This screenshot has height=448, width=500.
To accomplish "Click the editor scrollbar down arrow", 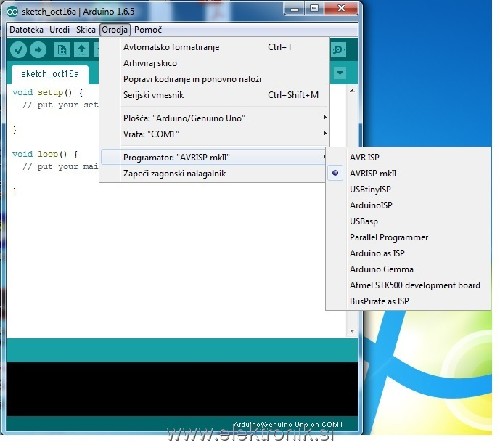I will (x=352, y=331).
